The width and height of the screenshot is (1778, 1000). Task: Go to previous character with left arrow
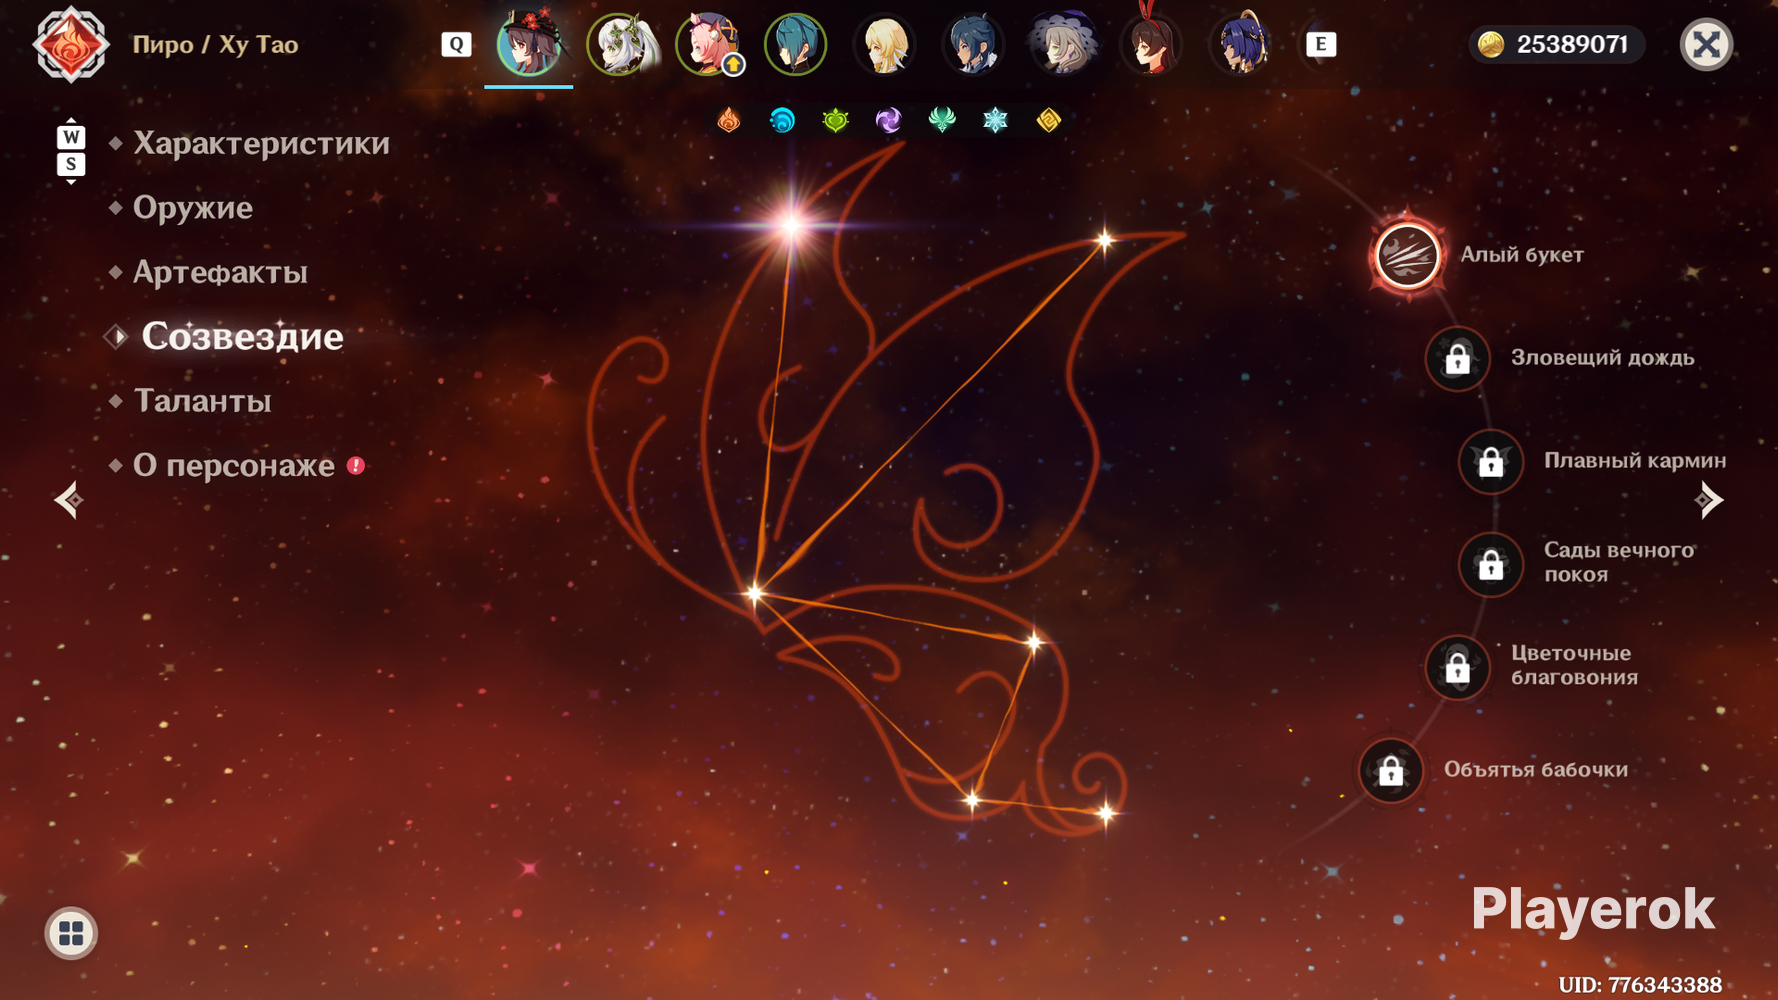(68, 500)
